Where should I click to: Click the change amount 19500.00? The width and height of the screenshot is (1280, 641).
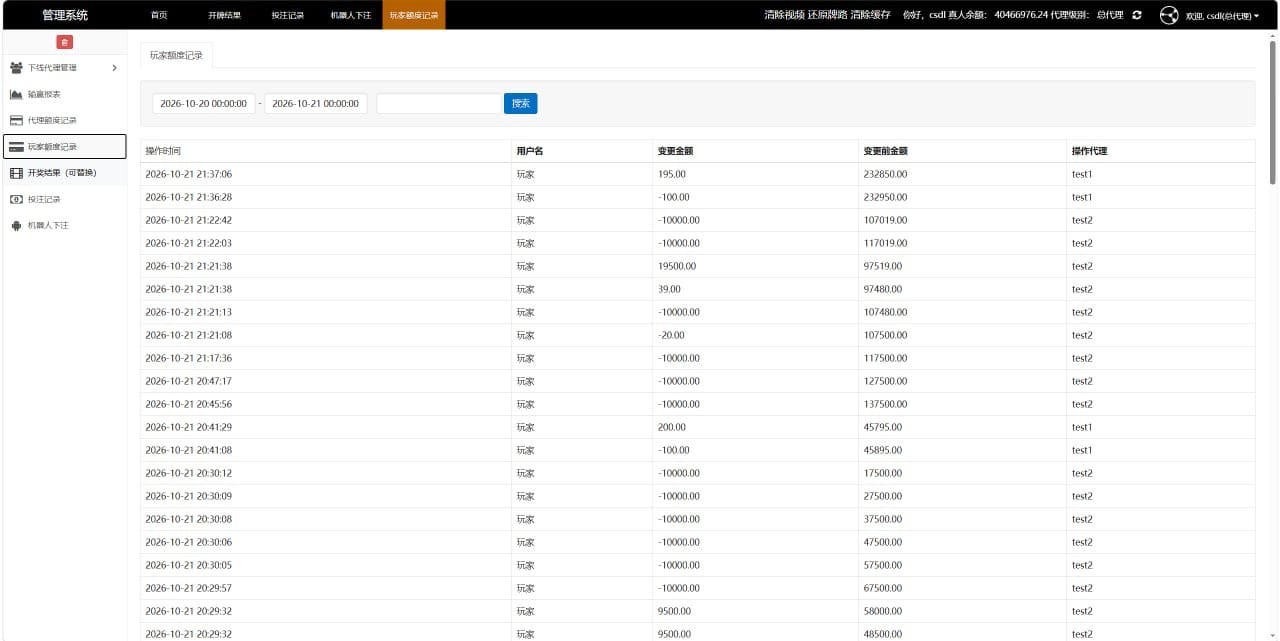pos(677,266)
